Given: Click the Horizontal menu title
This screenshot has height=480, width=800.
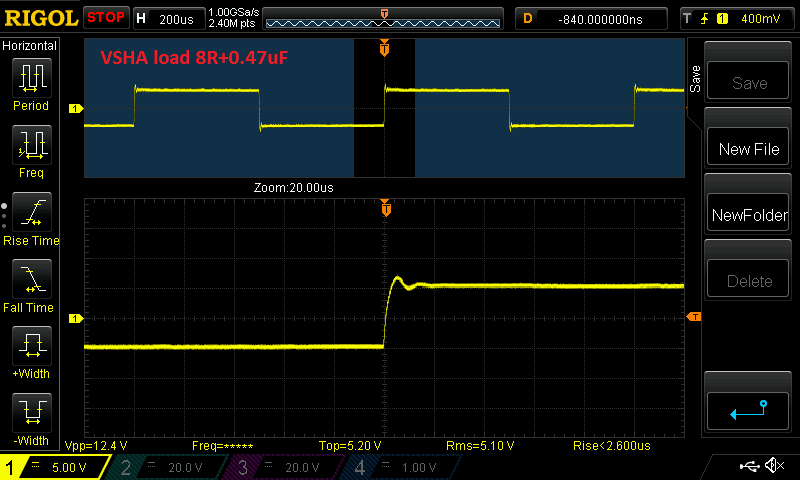Looking at the screenshot, I should (x=29, y=46).
